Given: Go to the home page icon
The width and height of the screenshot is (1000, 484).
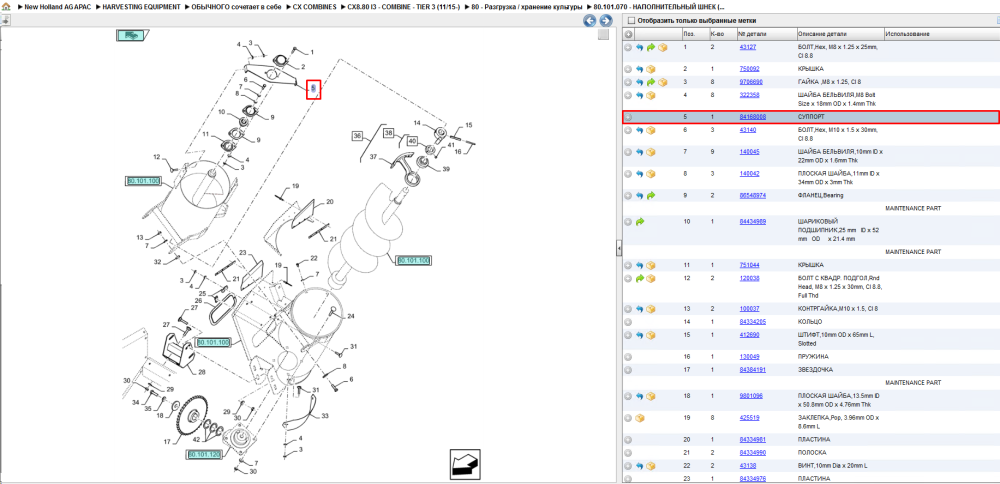Looking at the screenshot, I should (5, 6).
